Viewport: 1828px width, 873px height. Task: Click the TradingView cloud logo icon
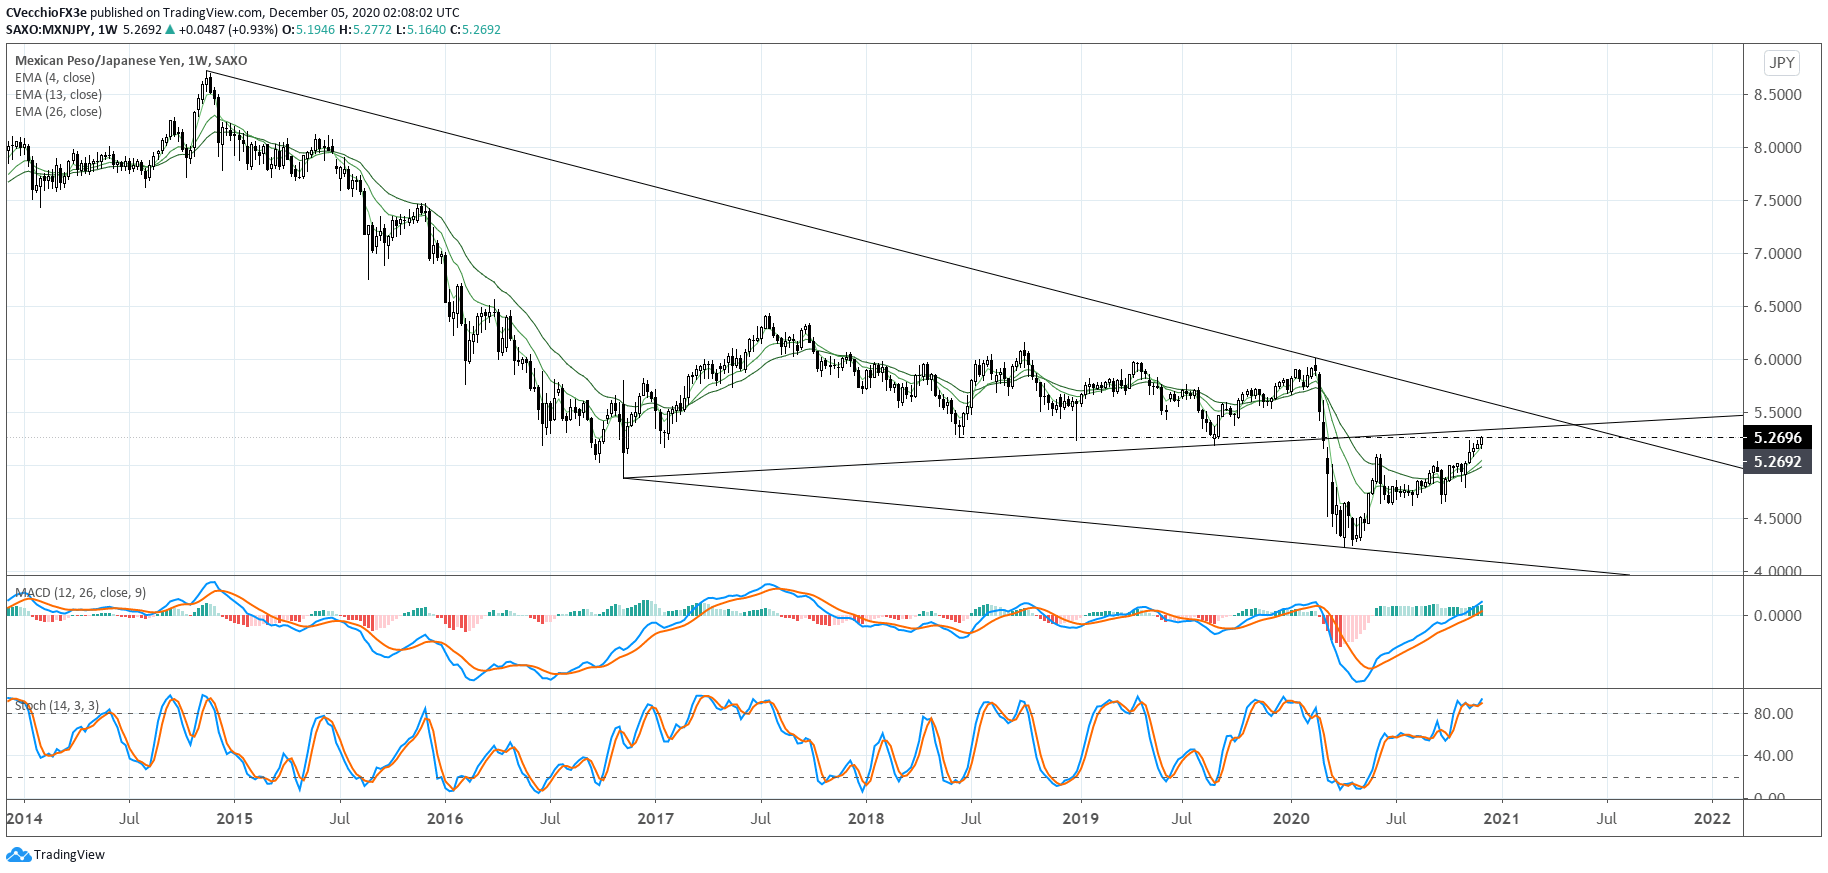click(x=18, y=854)
